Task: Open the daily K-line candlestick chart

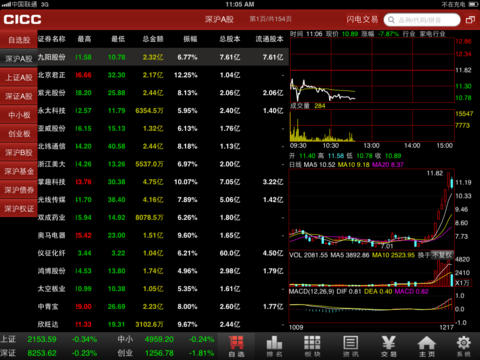Action: coord(371,209)
